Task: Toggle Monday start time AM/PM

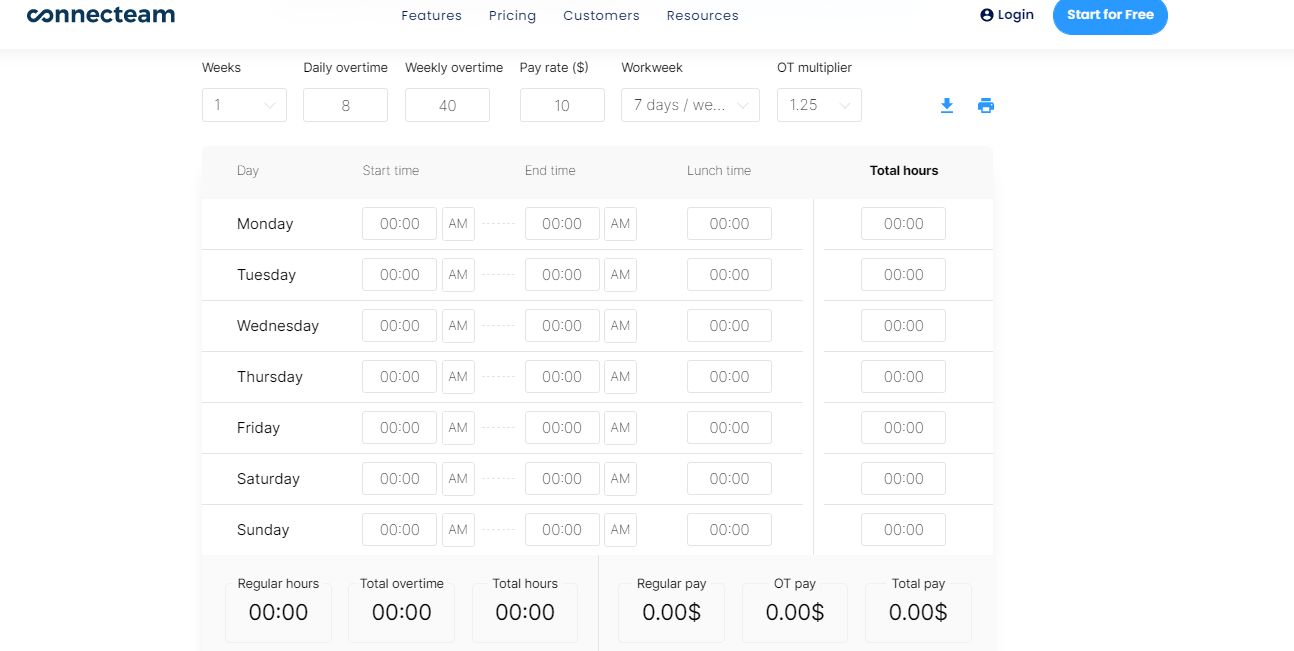Action: pyautogui.click(x=458, y=224)
